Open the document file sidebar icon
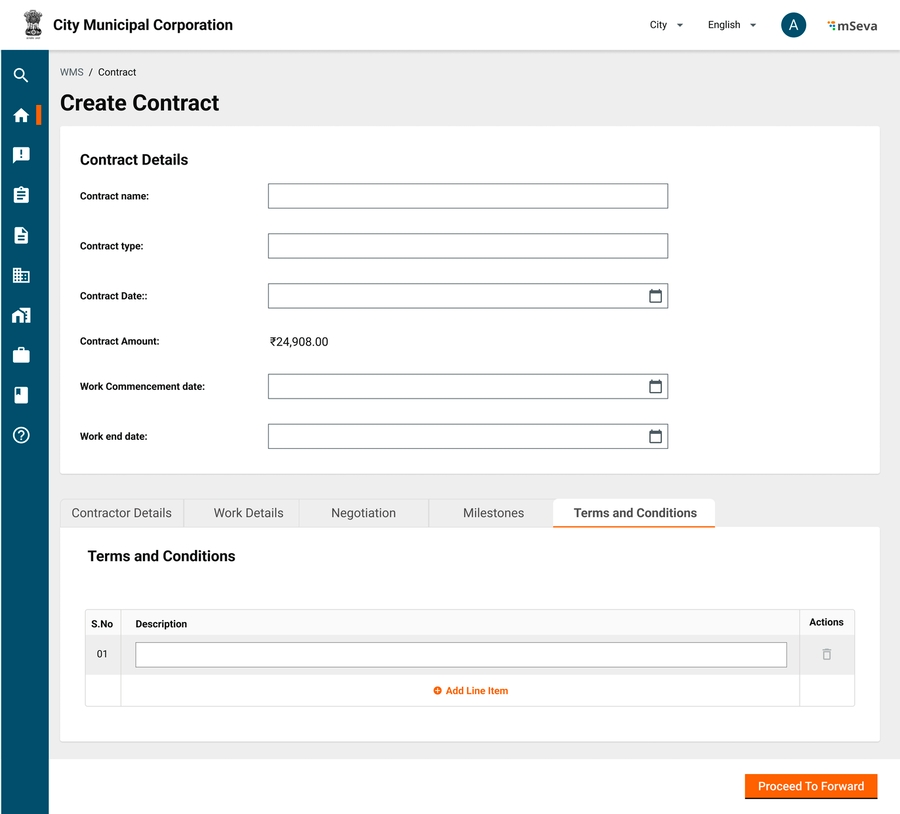 coord(21,235)
